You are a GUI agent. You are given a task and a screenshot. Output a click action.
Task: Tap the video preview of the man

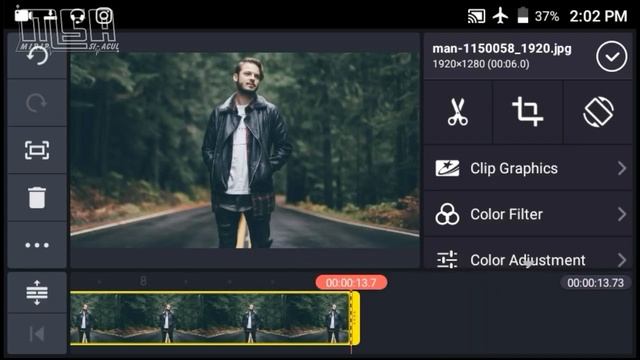pos(244,150)
